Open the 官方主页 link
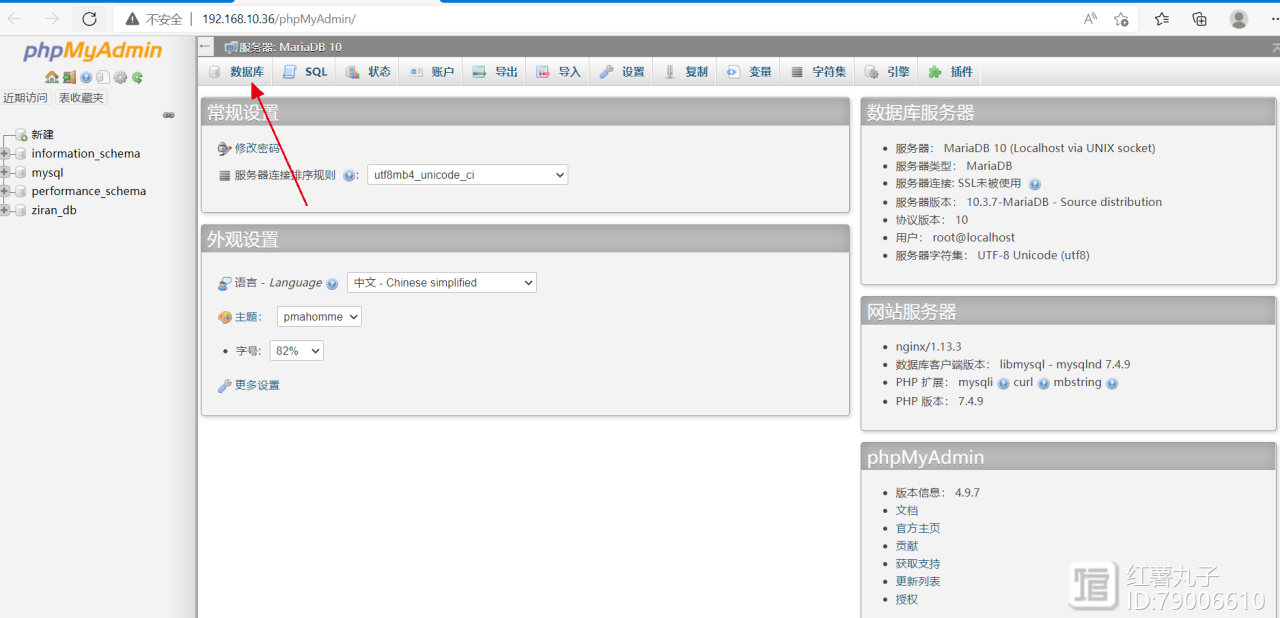 click(918, 528)
